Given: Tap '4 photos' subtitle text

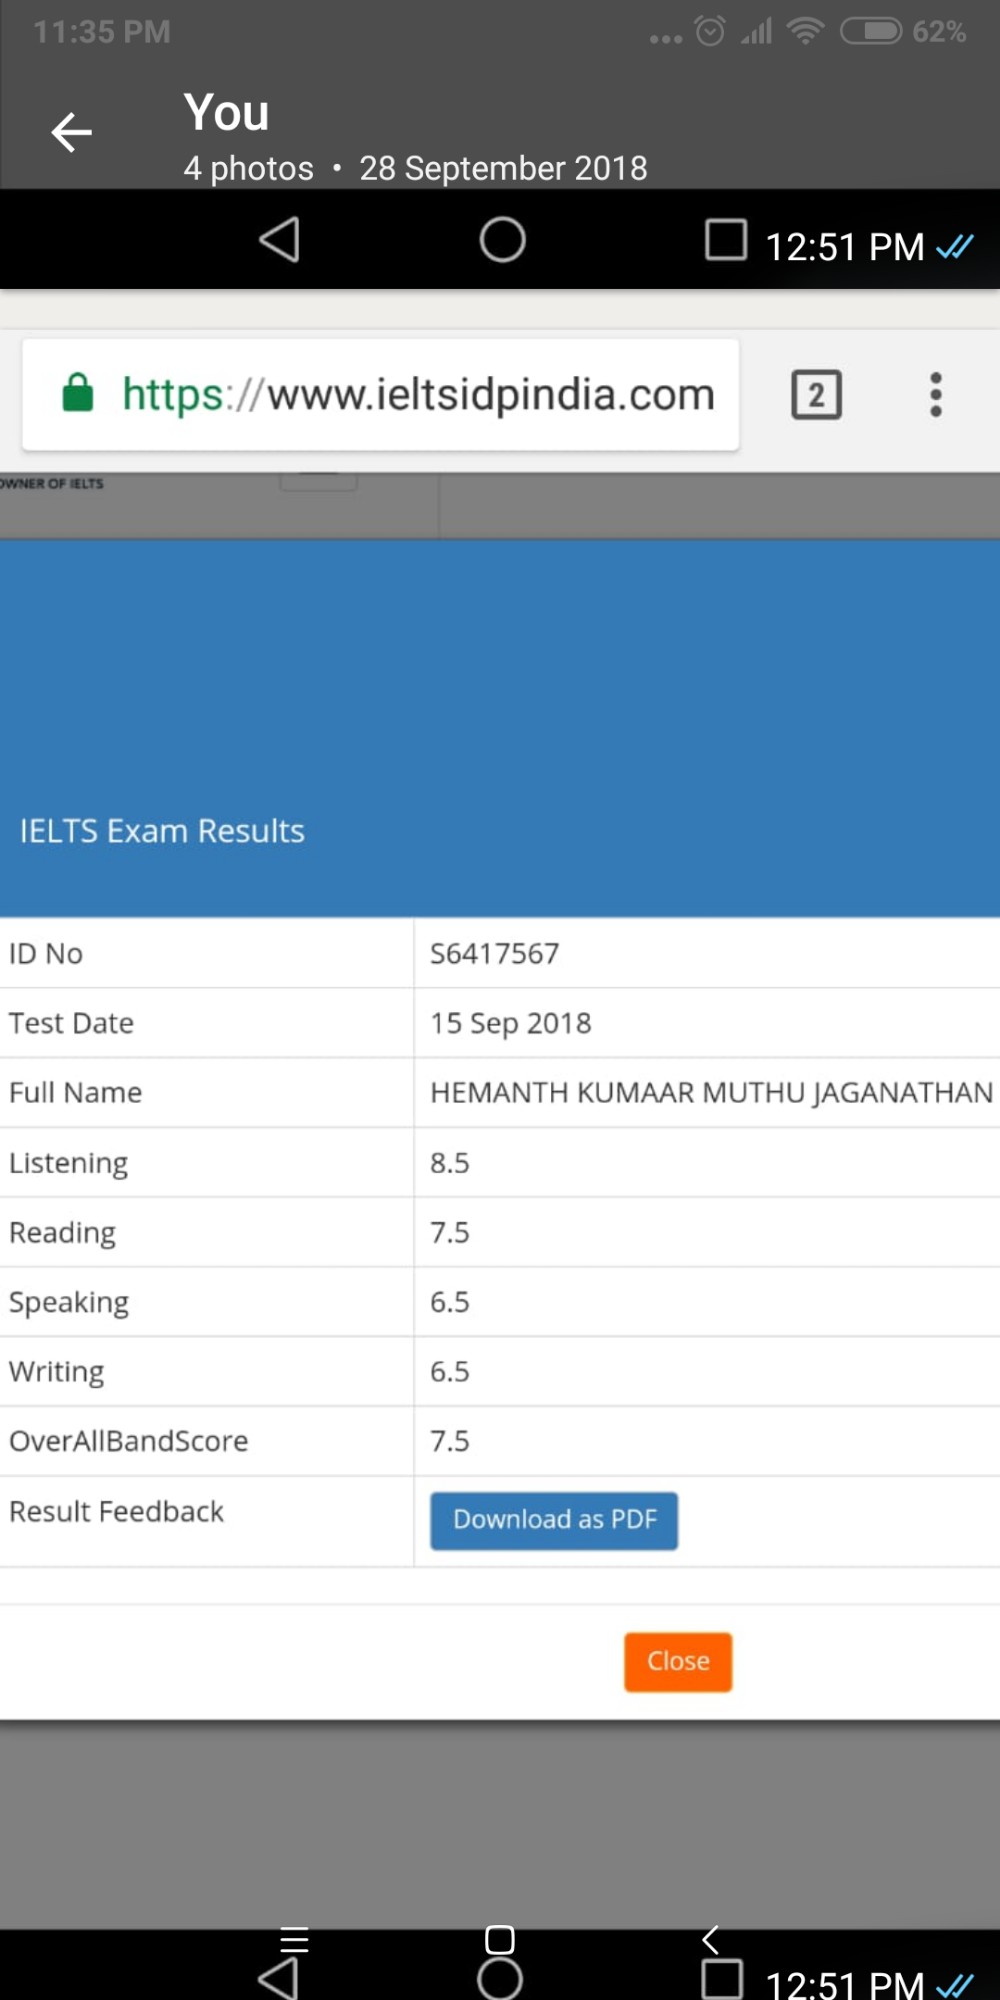Looking at the screenshot, I should (248, 168).
